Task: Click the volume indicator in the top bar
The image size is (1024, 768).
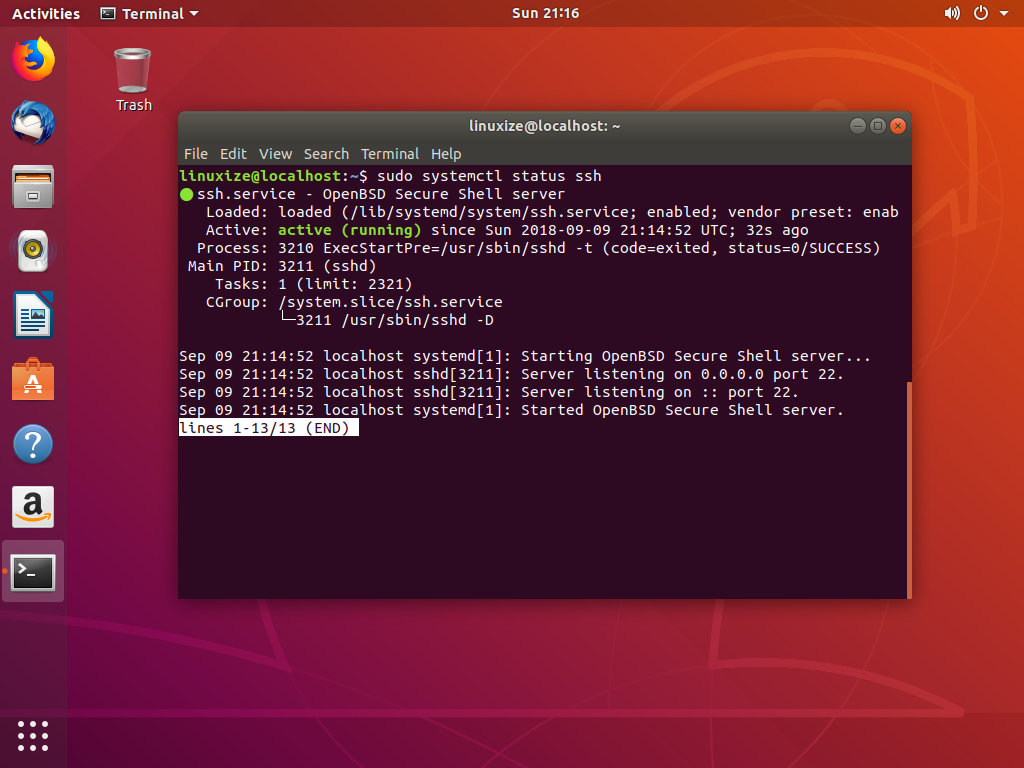Action: click(x=952, y=13)
